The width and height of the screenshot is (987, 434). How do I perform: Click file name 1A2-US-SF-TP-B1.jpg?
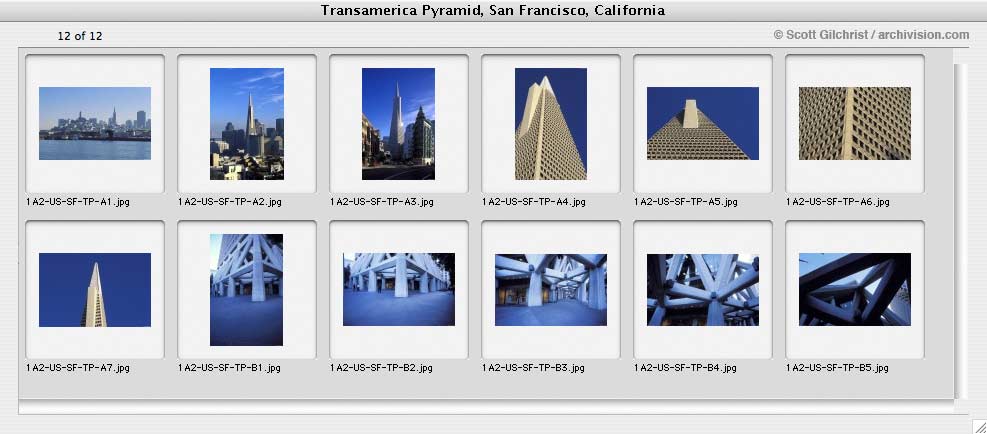(230, 368)
